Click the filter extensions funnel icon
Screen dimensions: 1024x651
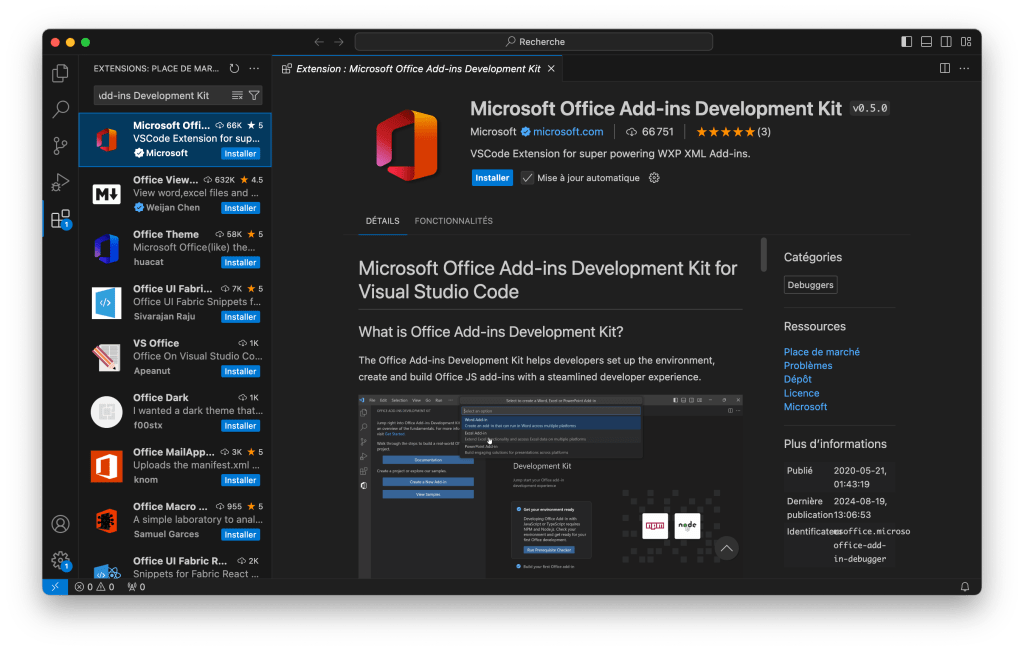click(254, 96)
